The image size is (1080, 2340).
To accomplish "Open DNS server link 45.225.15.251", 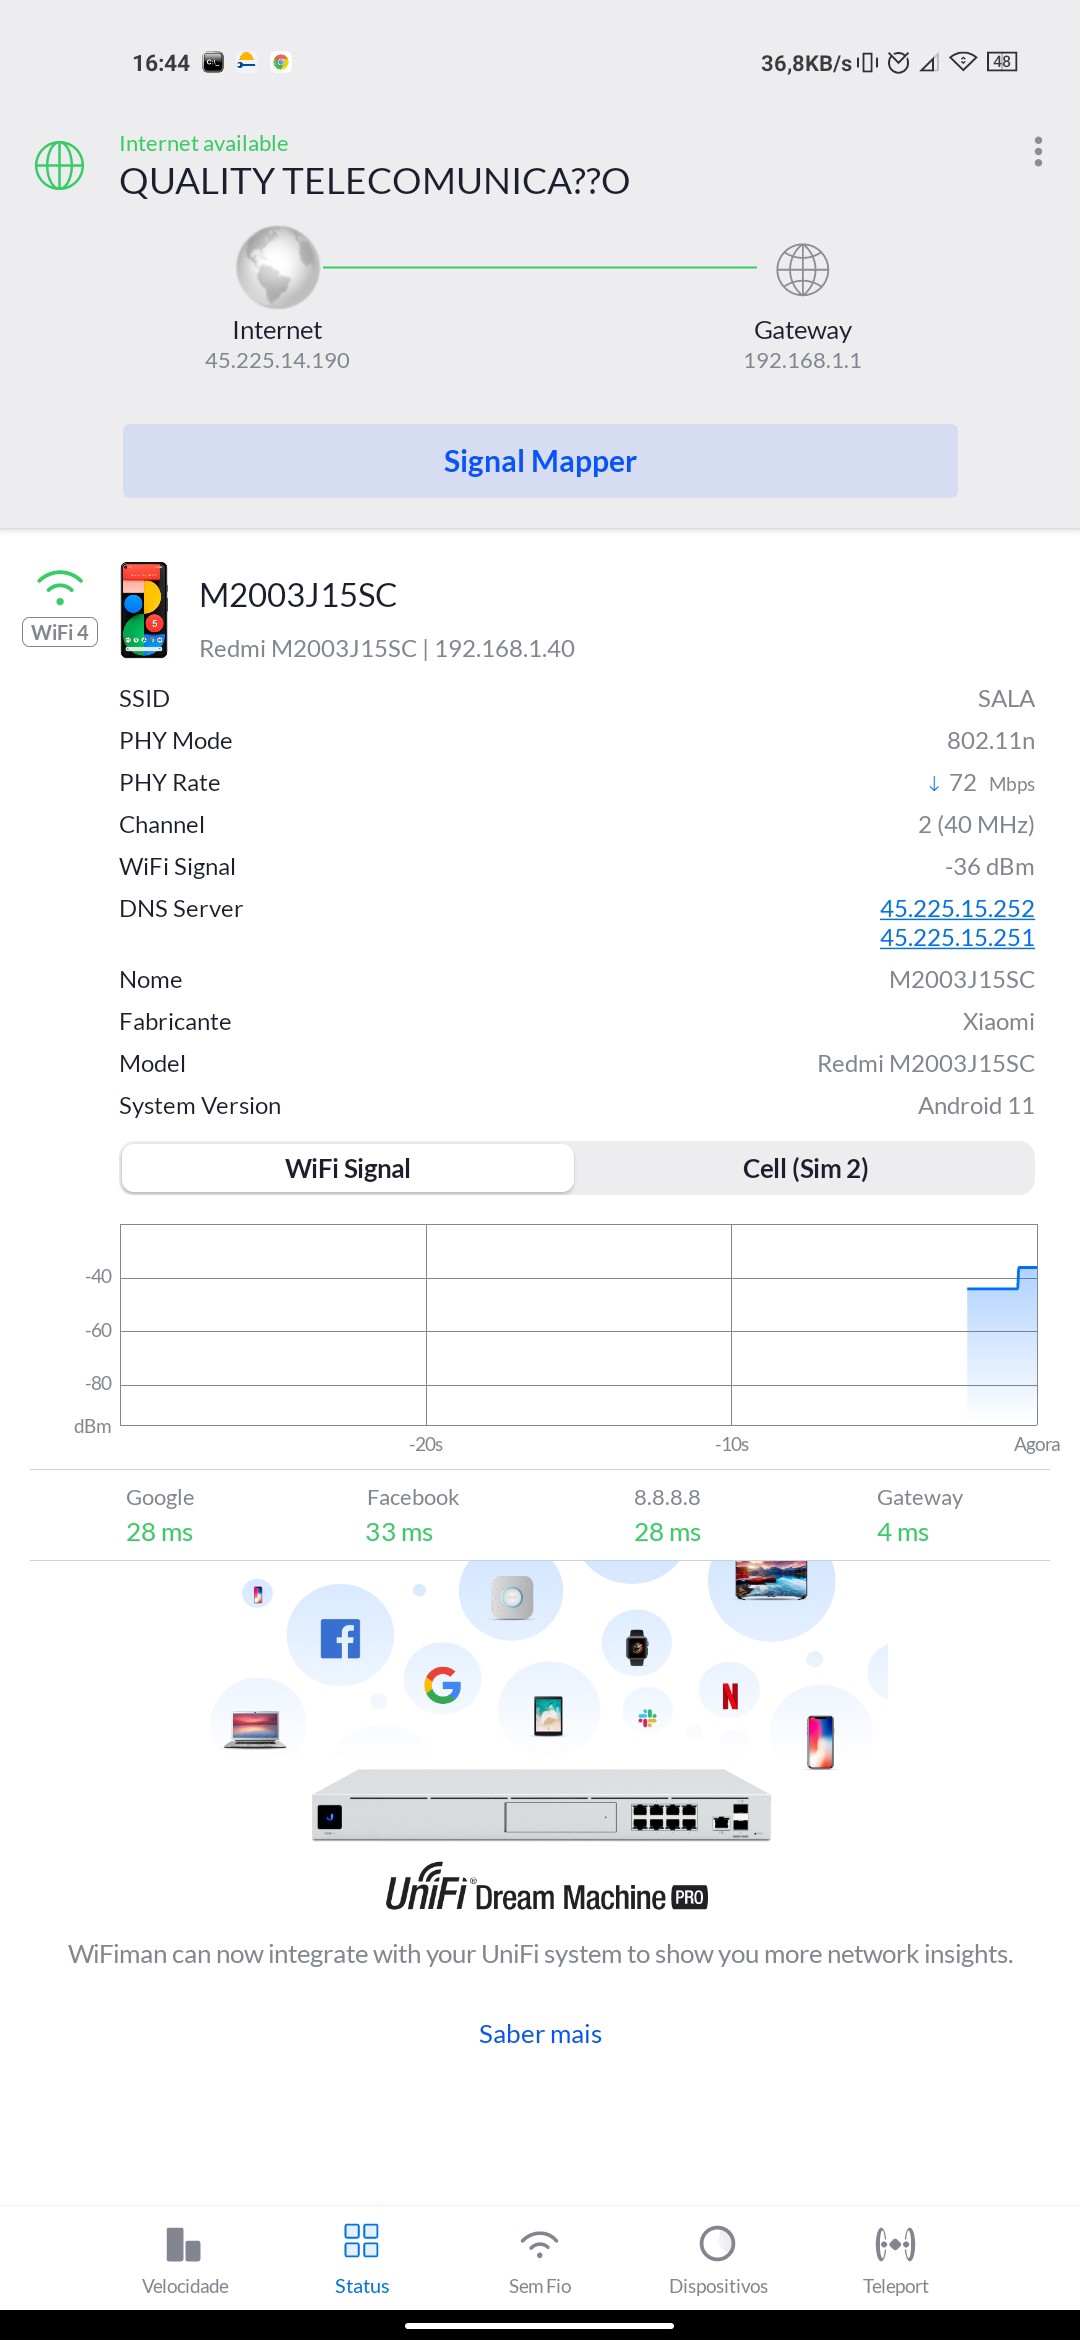I will pyautogui.click(x=957, y=937).
